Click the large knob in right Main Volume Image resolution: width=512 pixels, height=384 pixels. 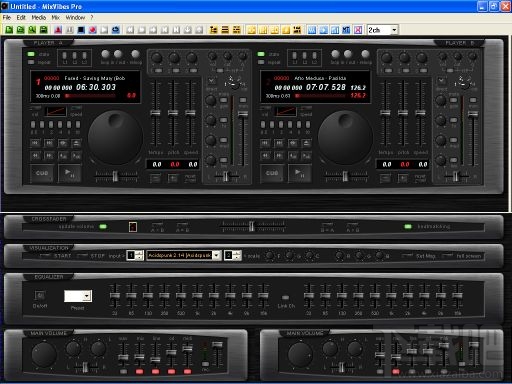click(300, 354)
